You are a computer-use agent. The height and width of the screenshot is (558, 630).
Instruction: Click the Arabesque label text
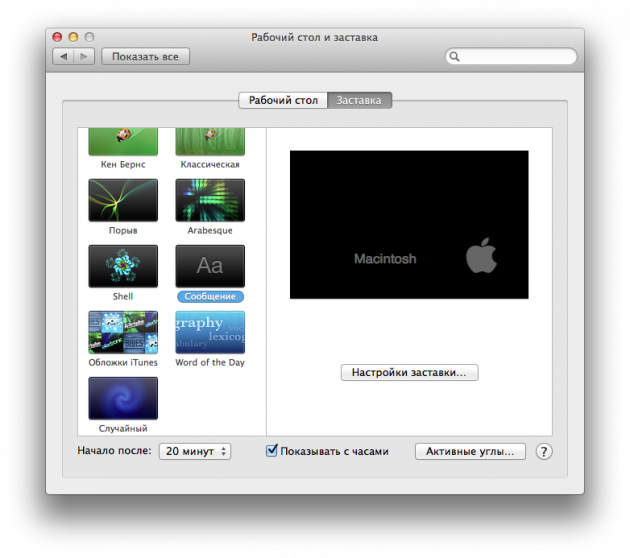(210, 231)
